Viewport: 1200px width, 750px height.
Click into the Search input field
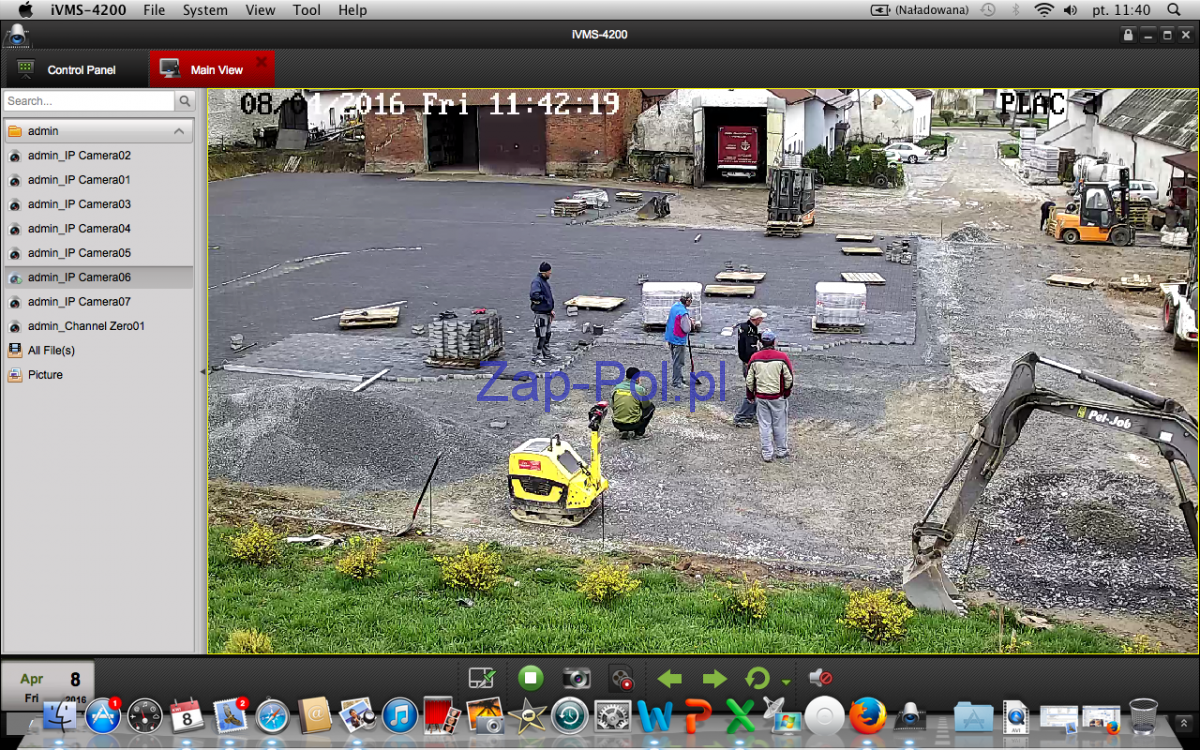point(88,101)
